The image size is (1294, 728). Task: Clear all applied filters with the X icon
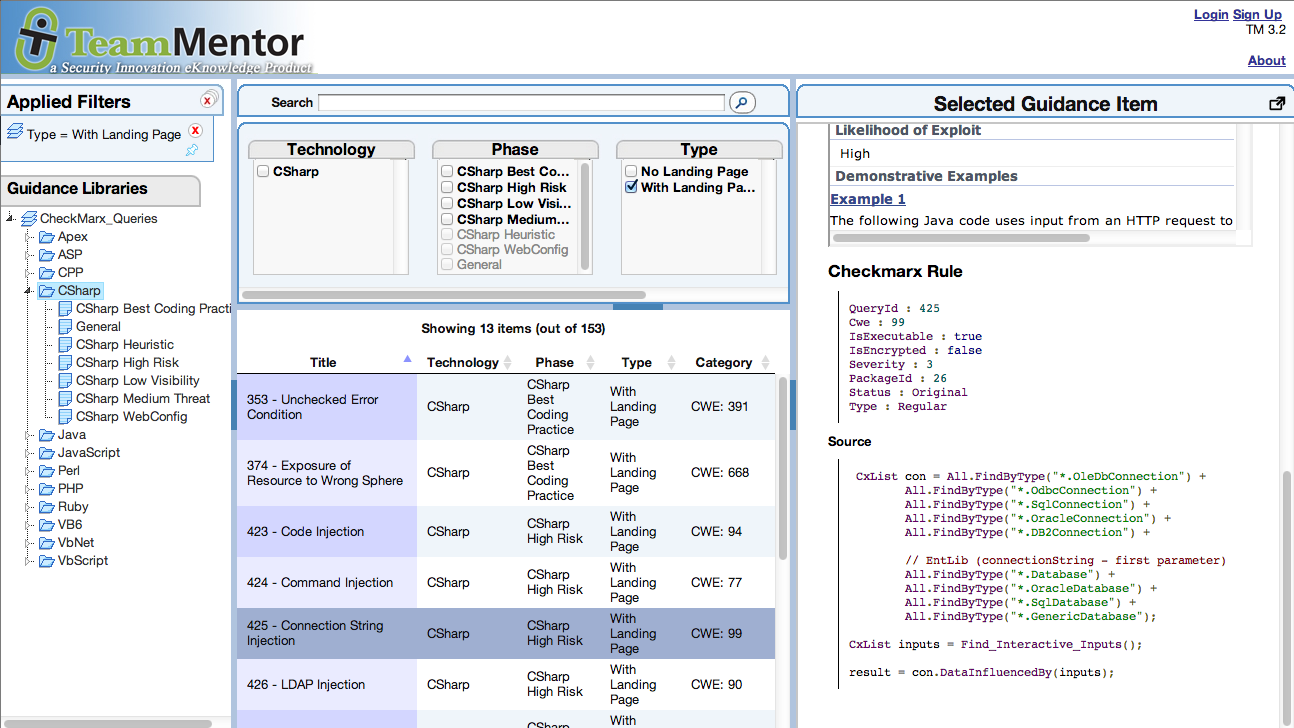209,98
